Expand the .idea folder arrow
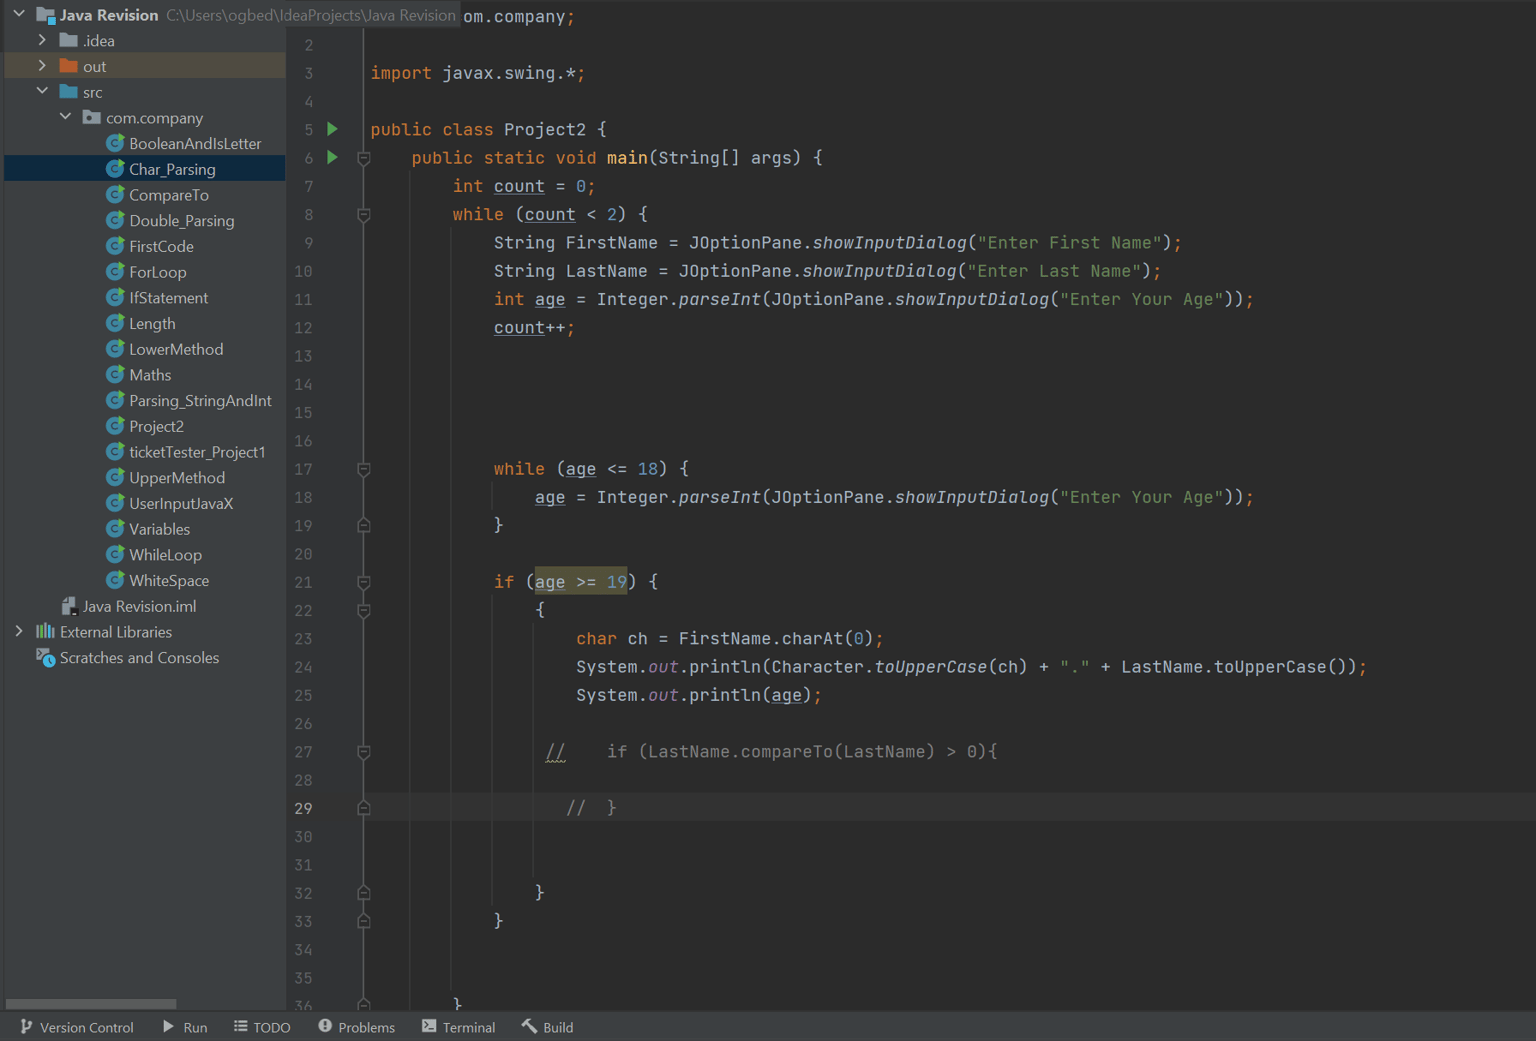Screen dimensions: 1536x1041 [42, 40]
